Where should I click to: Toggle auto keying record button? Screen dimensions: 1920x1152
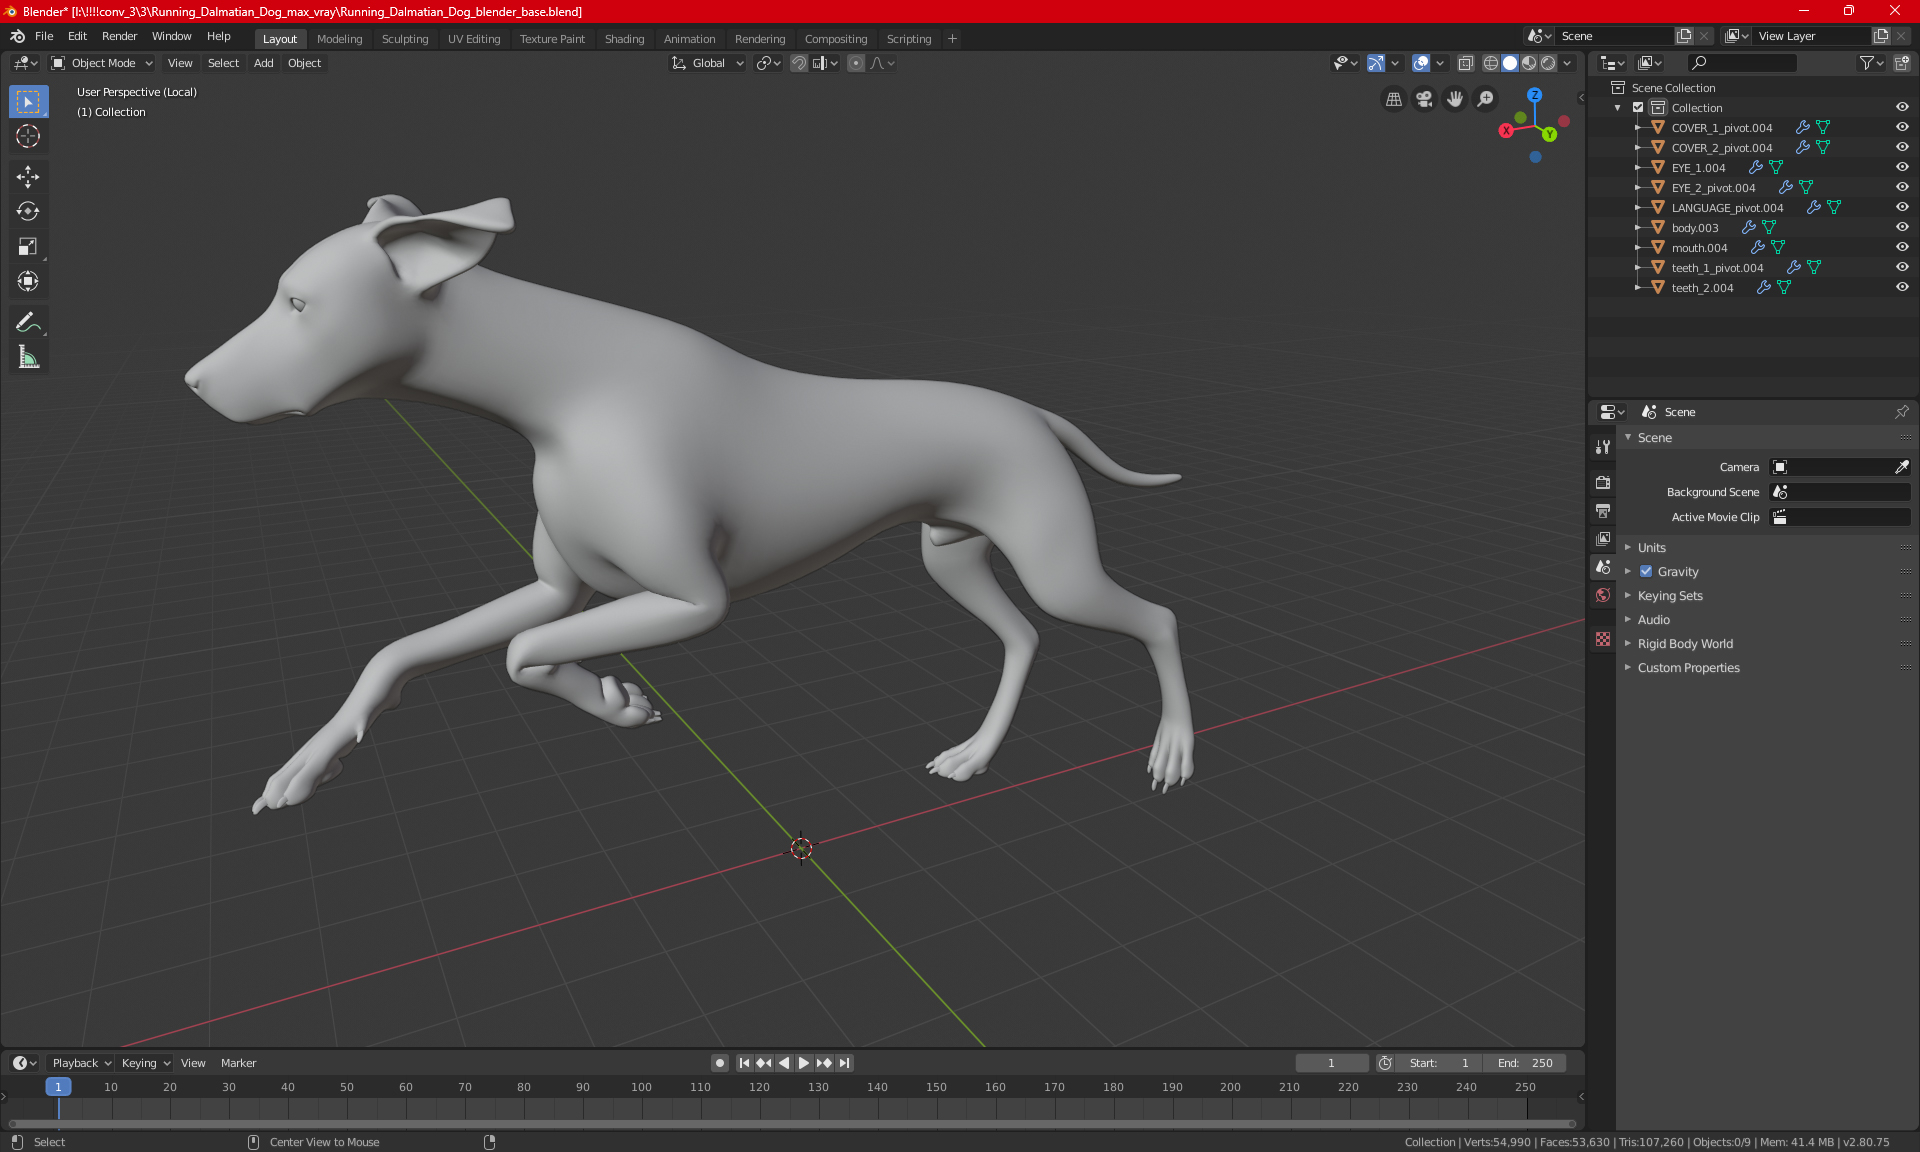(x=719, y=1063)
